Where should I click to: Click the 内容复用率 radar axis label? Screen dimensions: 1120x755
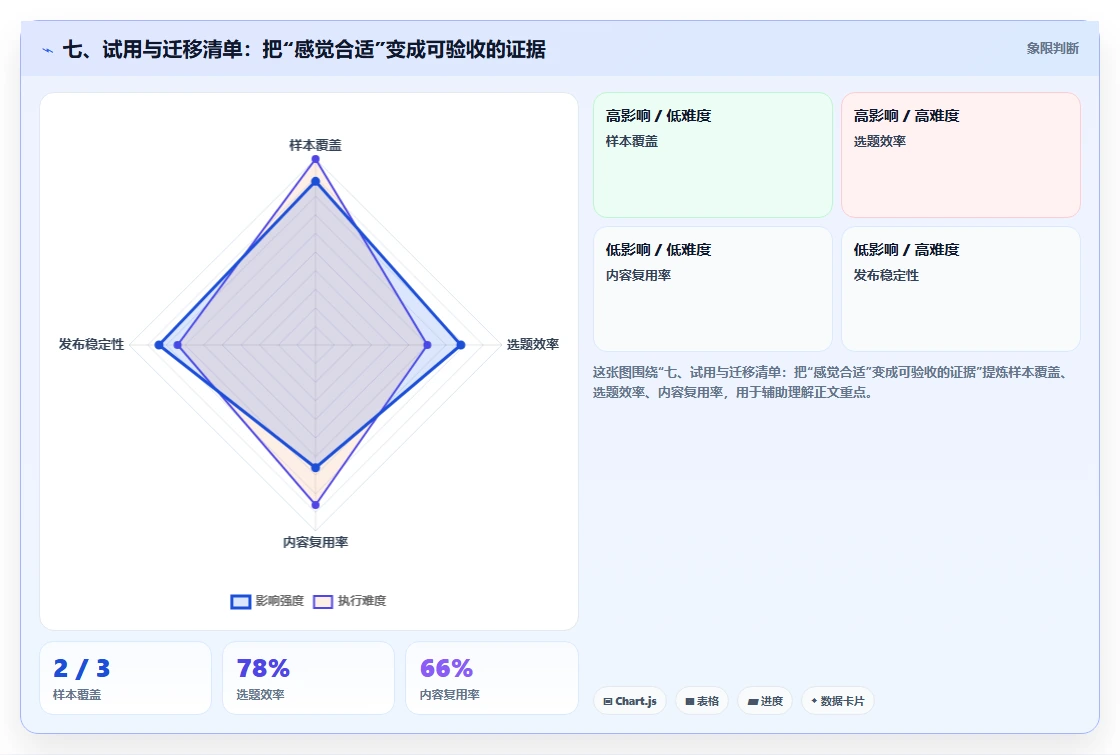(x=315, y=542)
